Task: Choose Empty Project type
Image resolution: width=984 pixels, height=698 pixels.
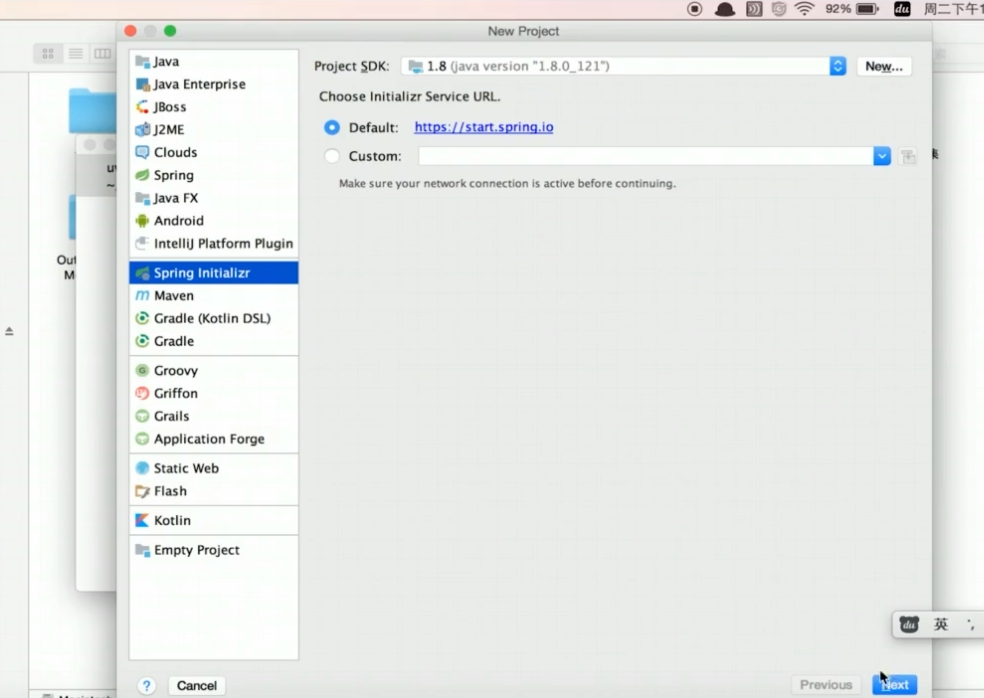Action: pos(213,550)
